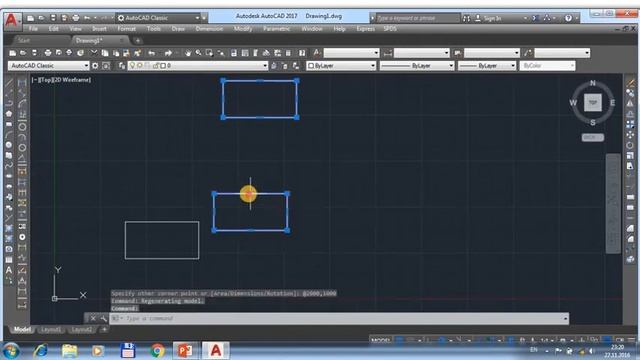The height and width of the screenshot is (360, 640).
Task: Expand command line history dropdown arrow
Action: pyautogui.click(x=565, y=318)
